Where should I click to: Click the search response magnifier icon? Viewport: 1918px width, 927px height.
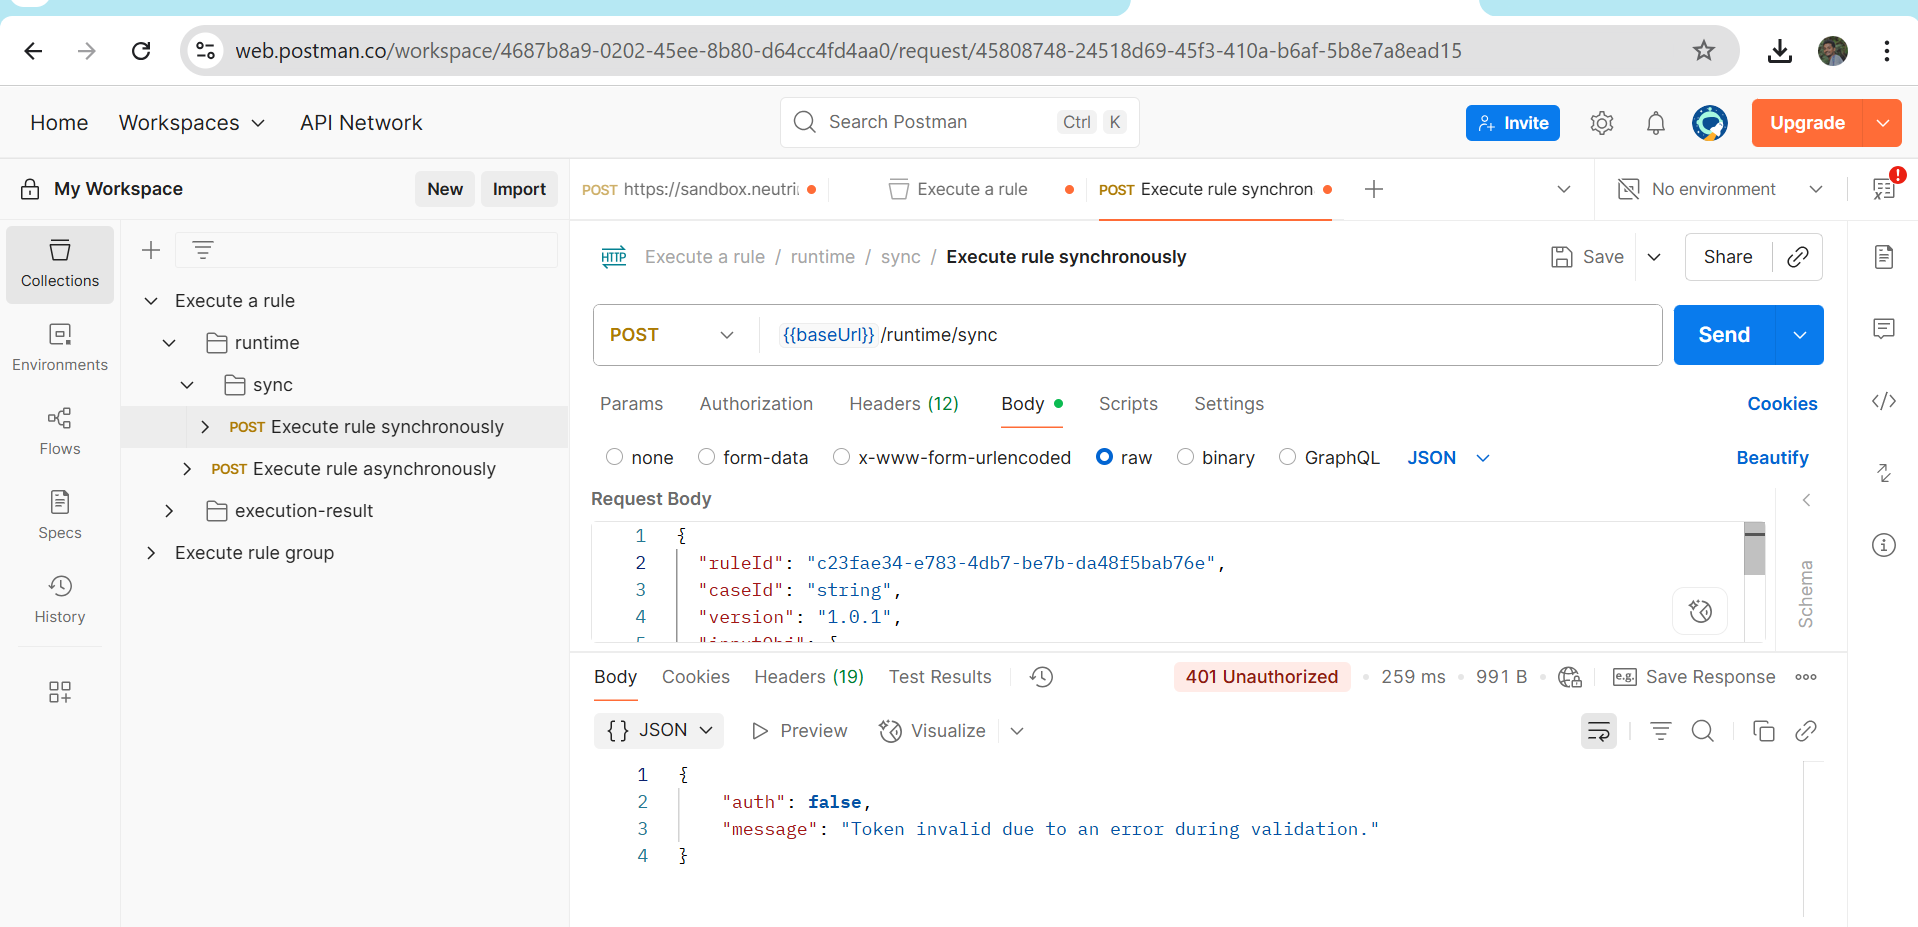pos(1703,731)
